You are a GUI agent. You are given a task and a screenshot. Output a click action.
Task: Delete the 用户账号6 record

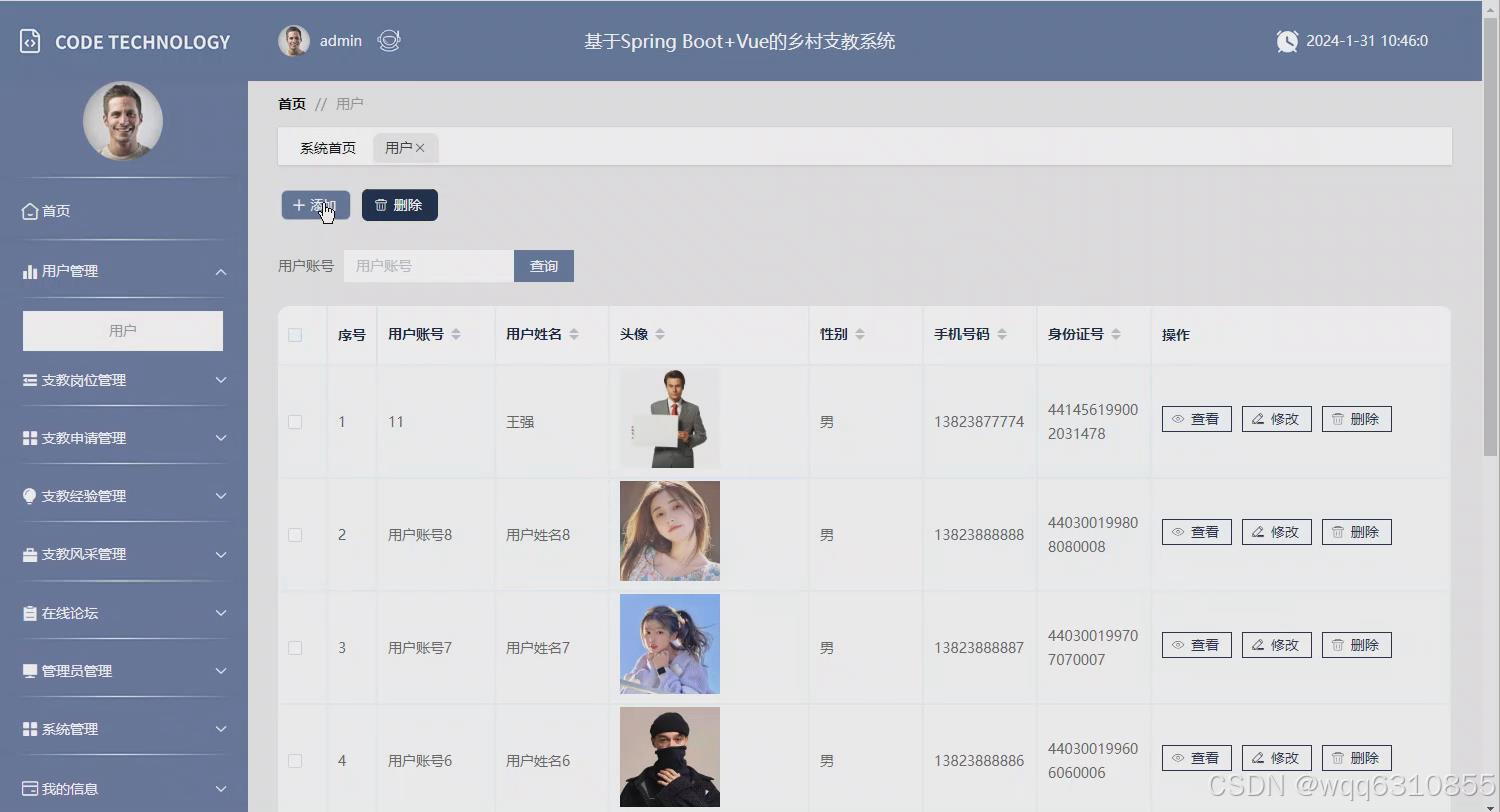pyautogui.click(x=1357, y=758)
